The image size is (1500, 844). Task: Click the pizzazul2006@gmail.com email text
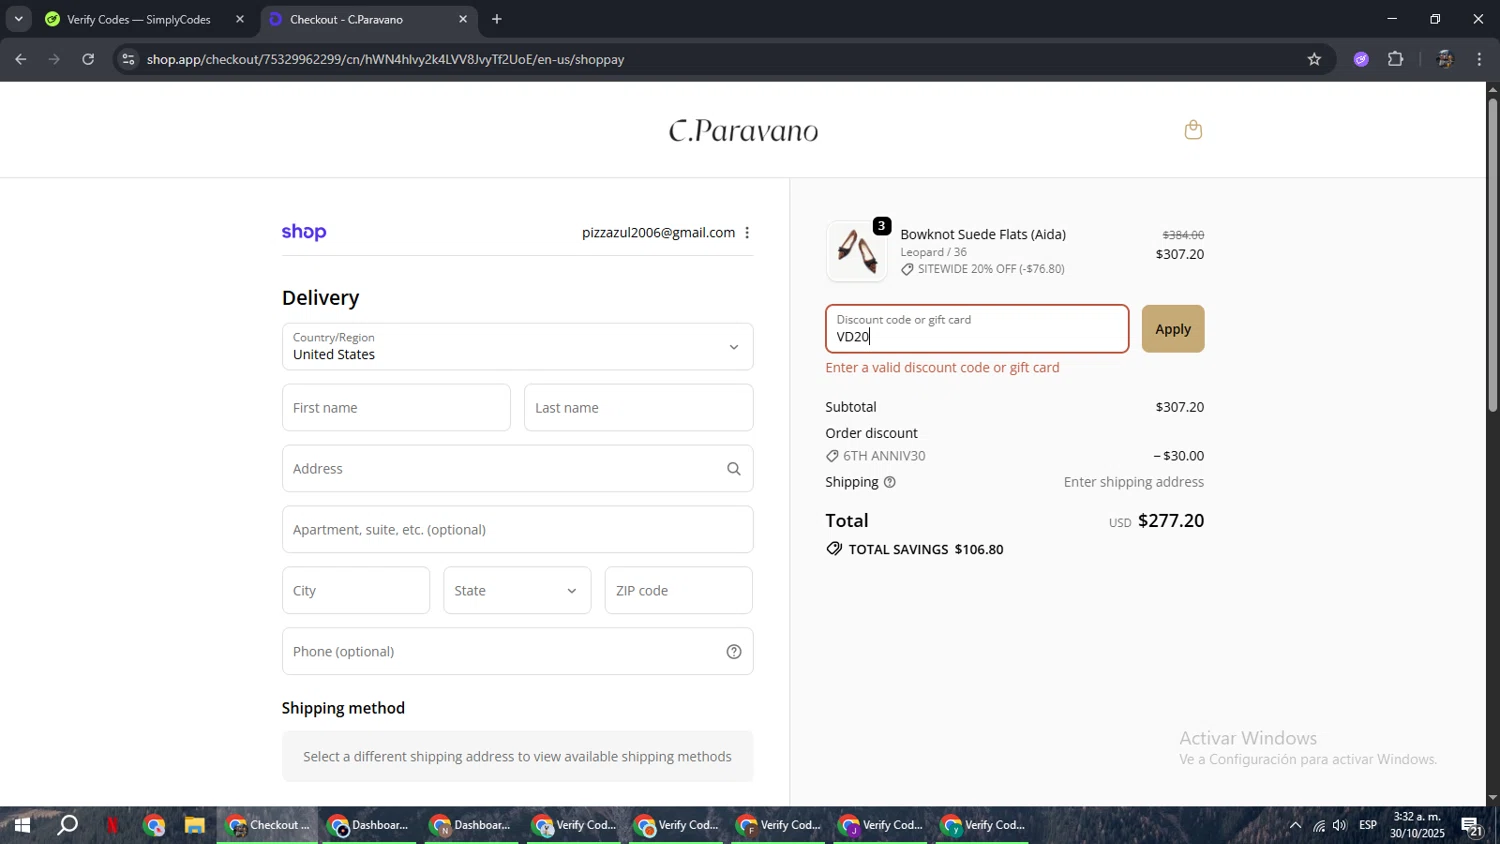pyautogui.click(x=658, y=233)
